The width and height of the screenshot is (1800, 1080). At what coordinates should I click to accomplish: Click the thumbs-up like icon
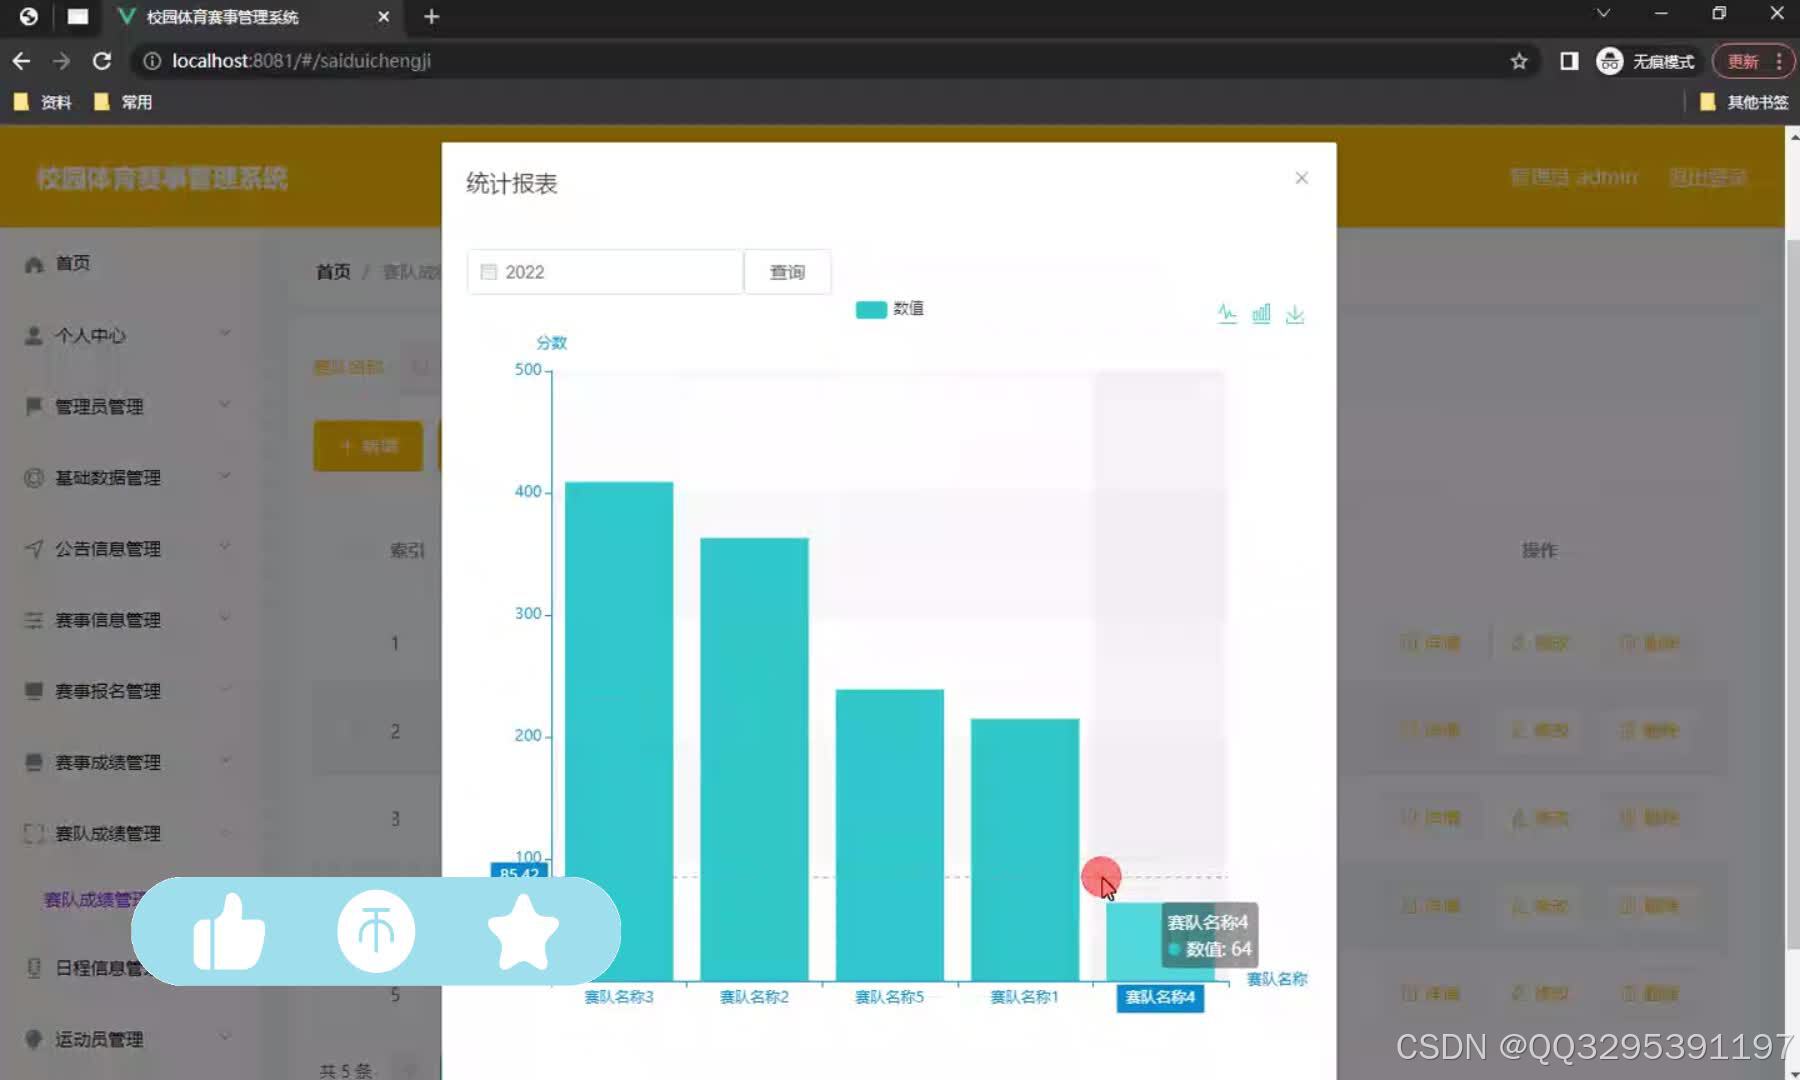click(229, 931)
